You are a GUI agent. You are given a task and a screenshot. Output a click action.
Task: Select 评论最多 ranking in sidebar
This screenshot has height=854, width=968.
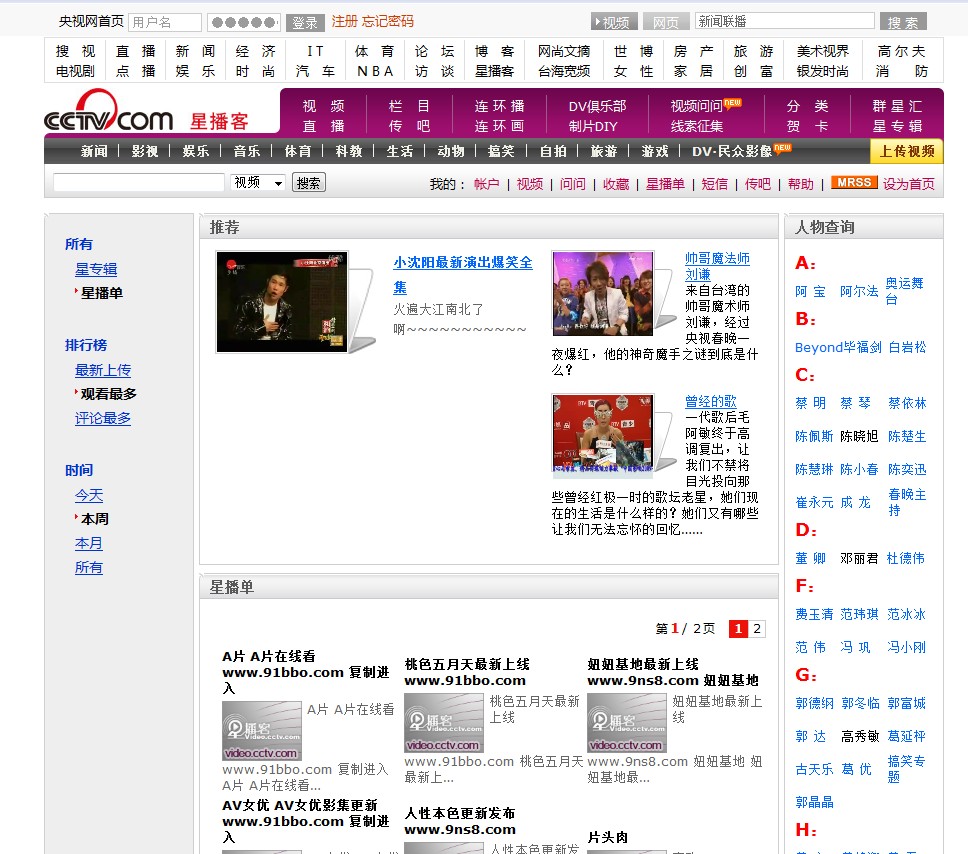(x=102, y=418)
